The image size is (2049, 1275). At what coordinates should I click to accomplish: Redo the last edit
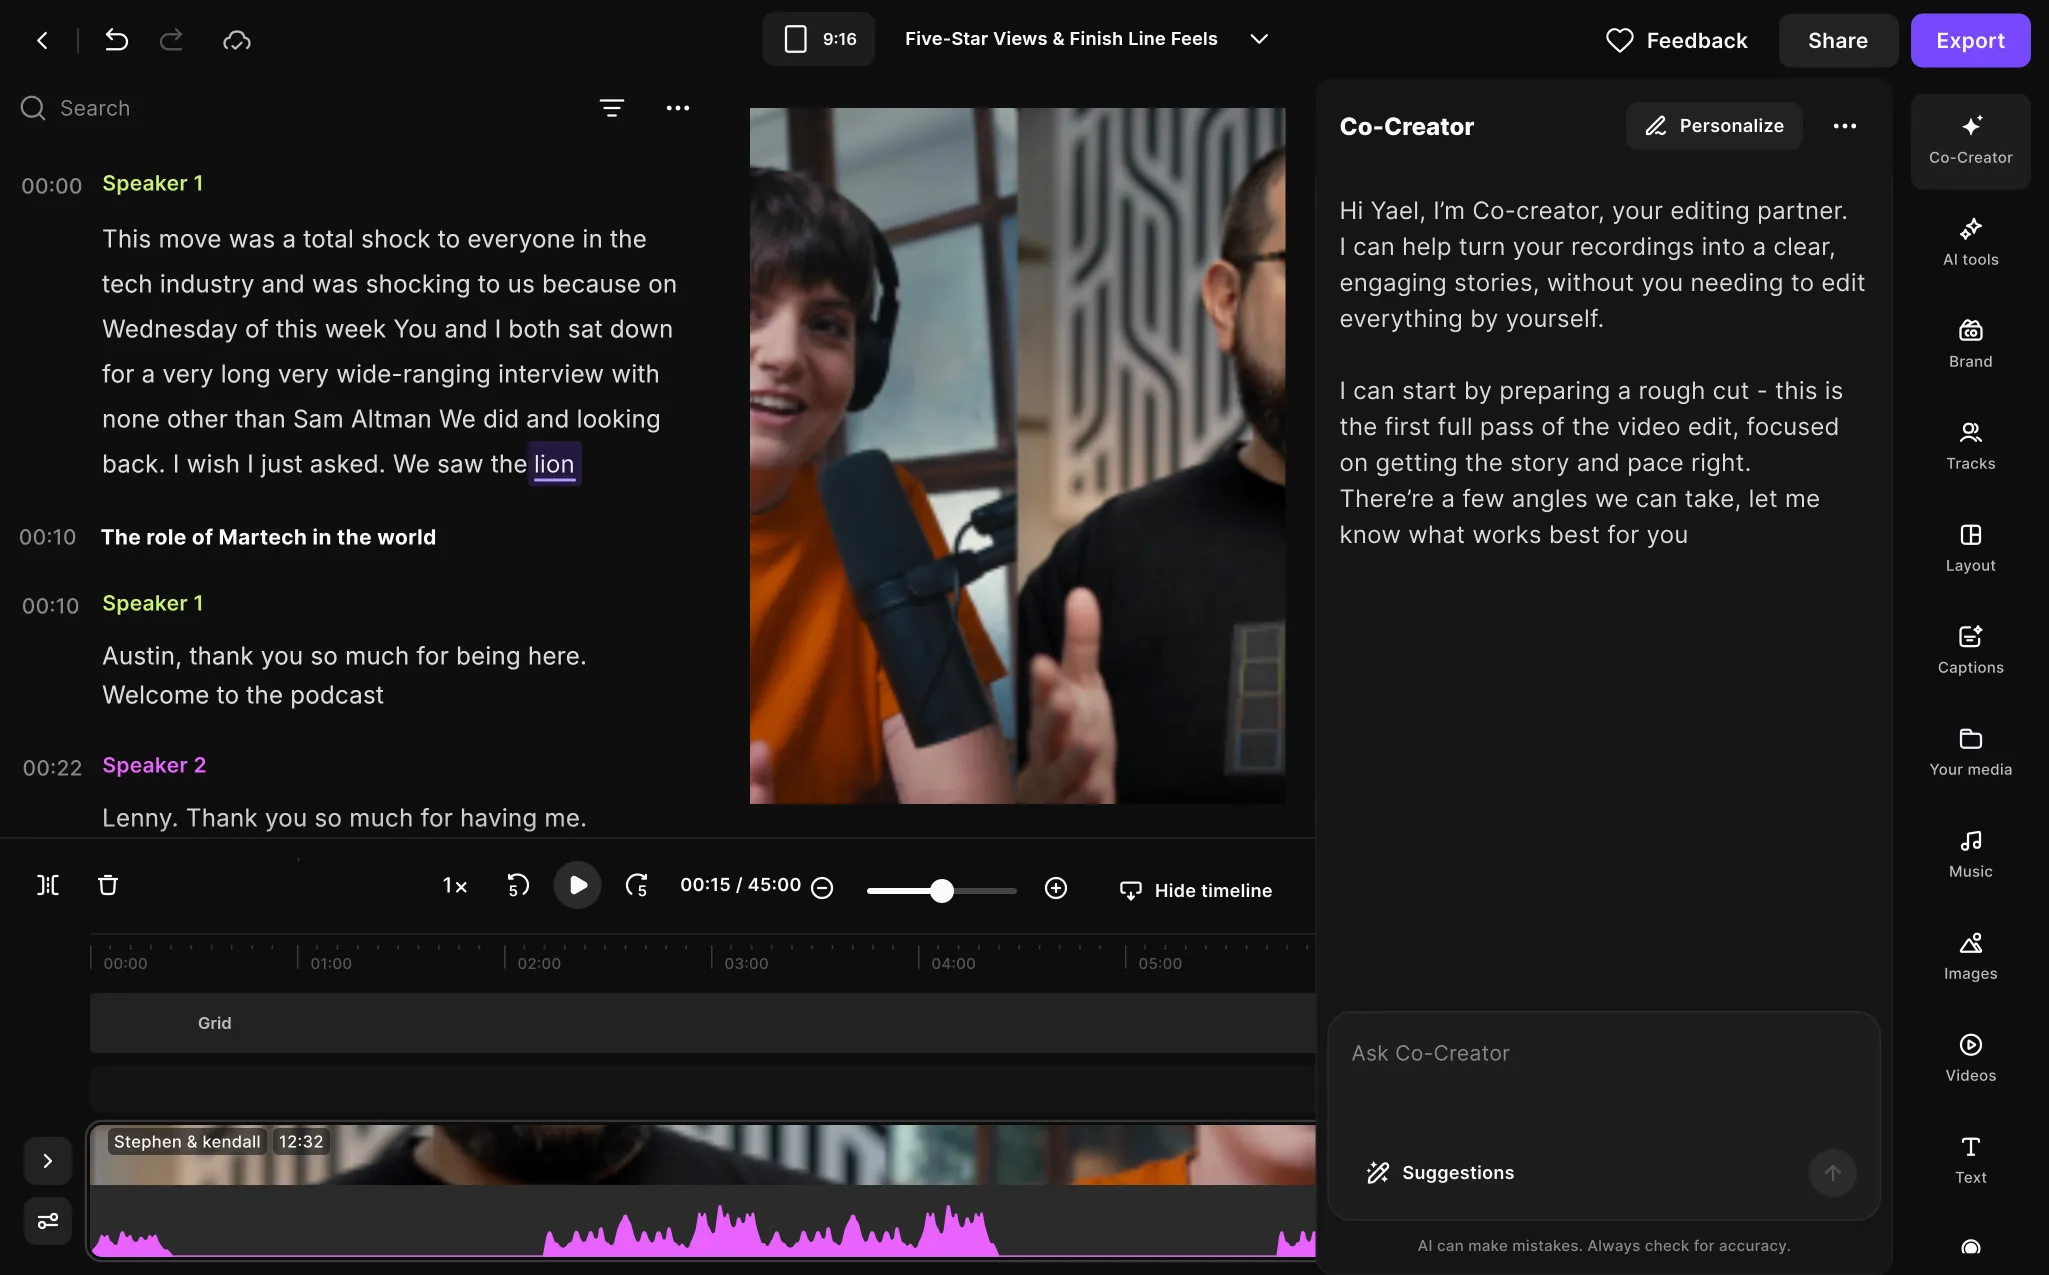(171, 40)
